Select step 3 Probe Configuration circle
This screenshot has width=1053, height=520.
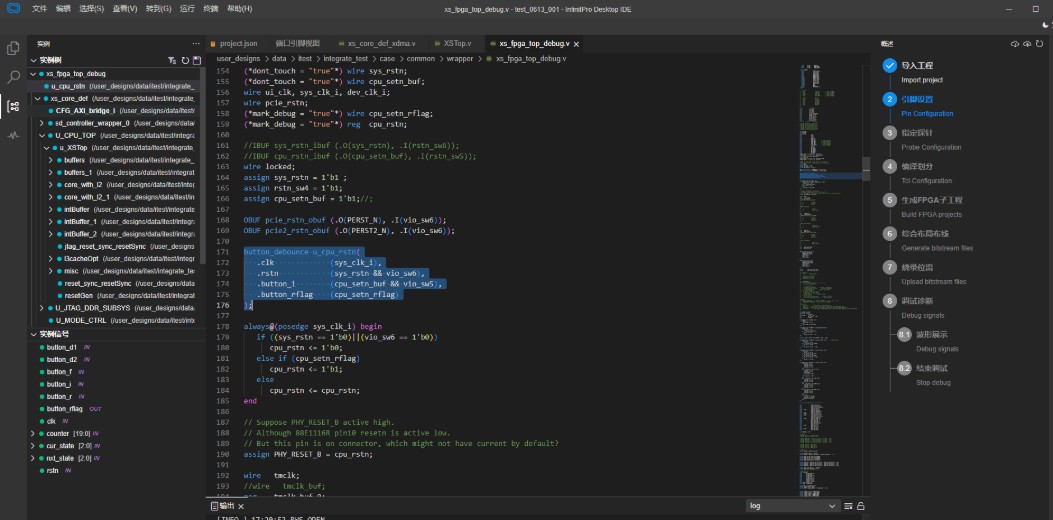[890, 133]
